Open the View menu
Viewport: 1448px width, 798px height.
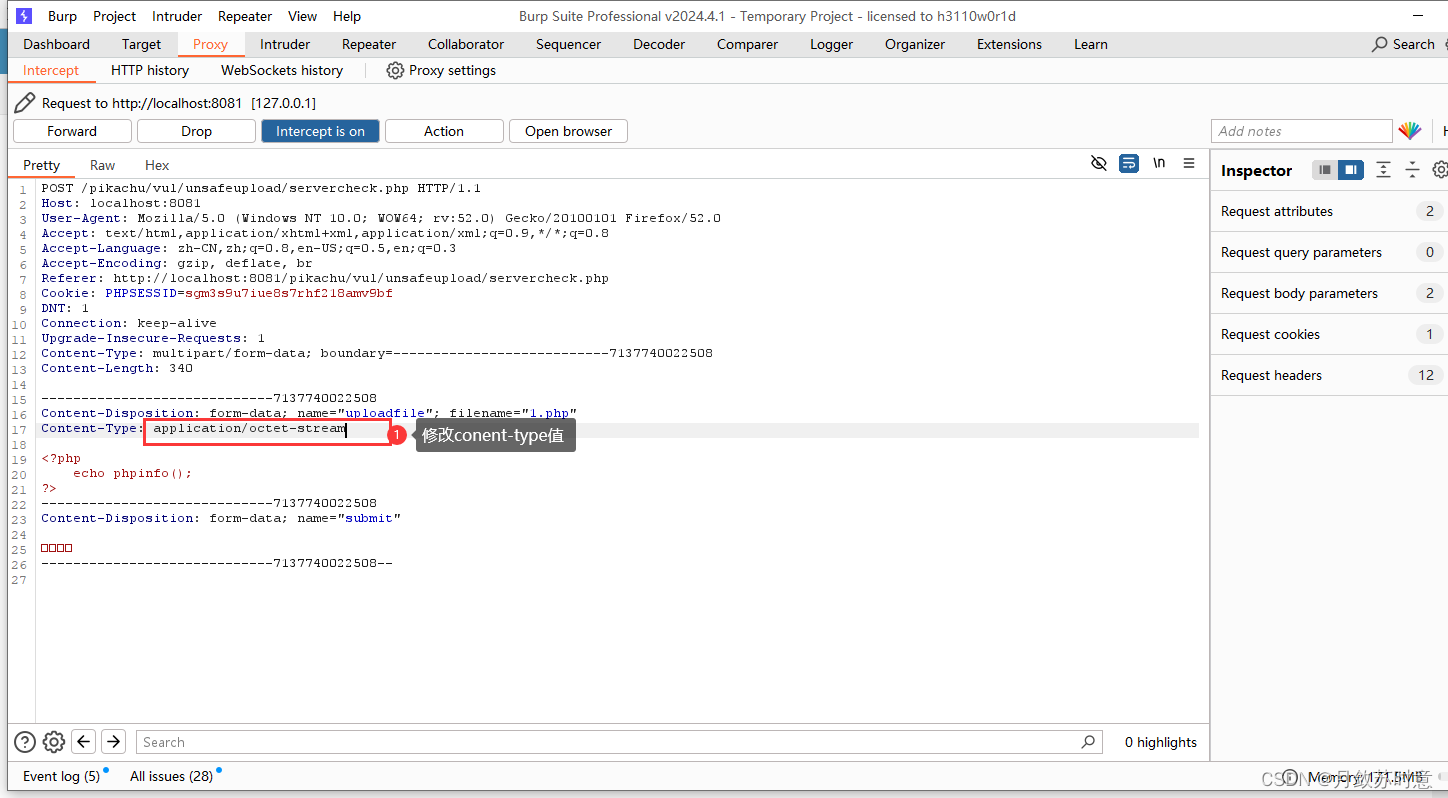(x=302, y=16)
